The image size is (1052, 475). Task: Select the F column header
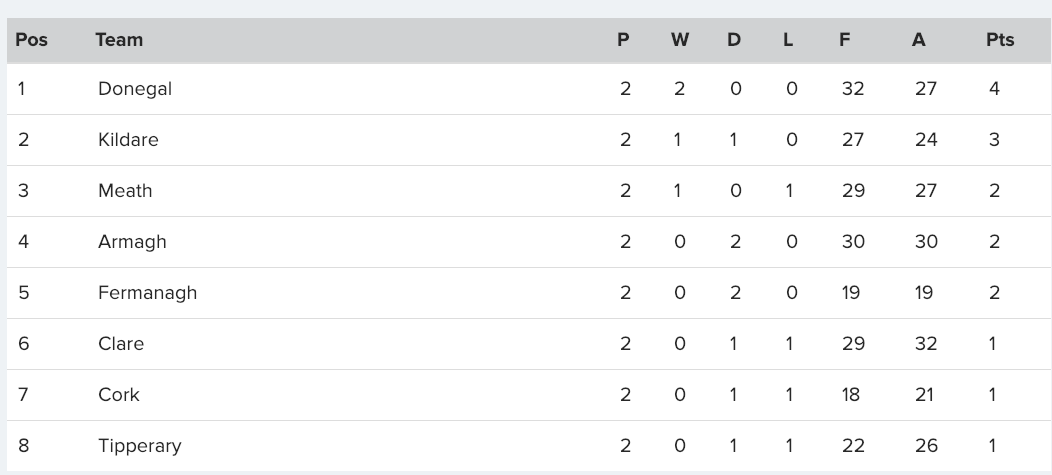(x=845, y=40)
